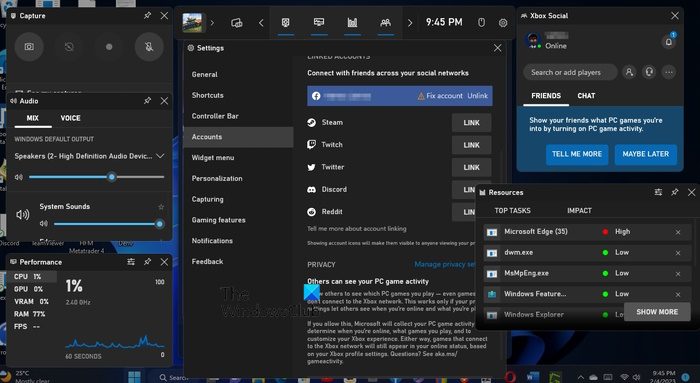This screenshot has height=383, width=700.
Task: Select RAM metric in Performance widget
Action: 32,314
